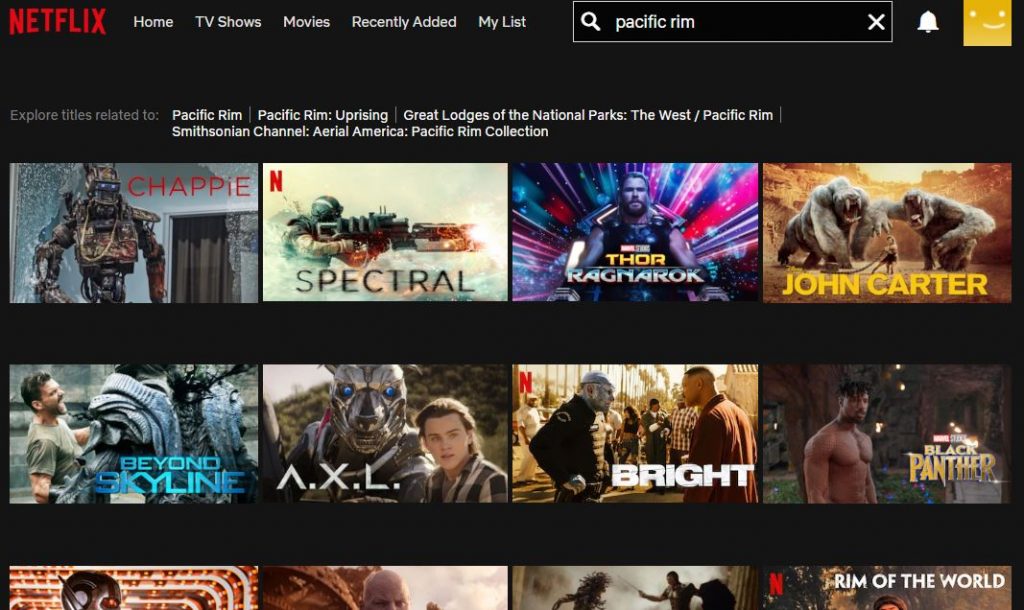Click the search magnifier icon
Viewport: 1024px width, 610px height.
pyautogui.click(x=591, y=22)
